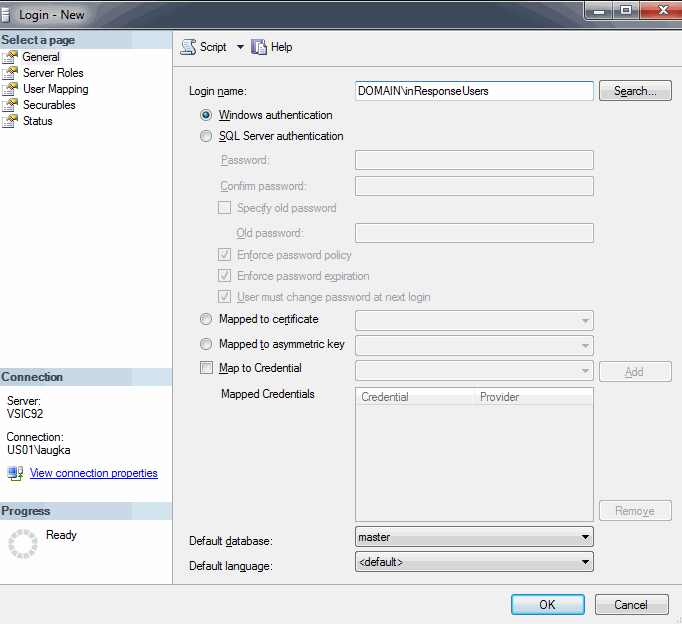Select Windows authentication radio button
Viewport: 682px width, 624px height.
coord(206,115)
